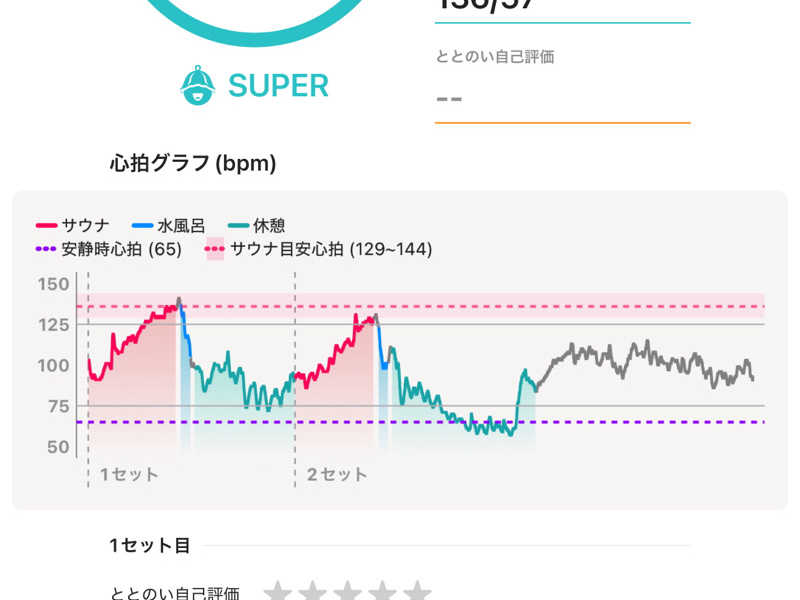The image size is (800, 600).
Task: Click the pink サウナ目安心拍 legend swatch
Action: point(215,249)
